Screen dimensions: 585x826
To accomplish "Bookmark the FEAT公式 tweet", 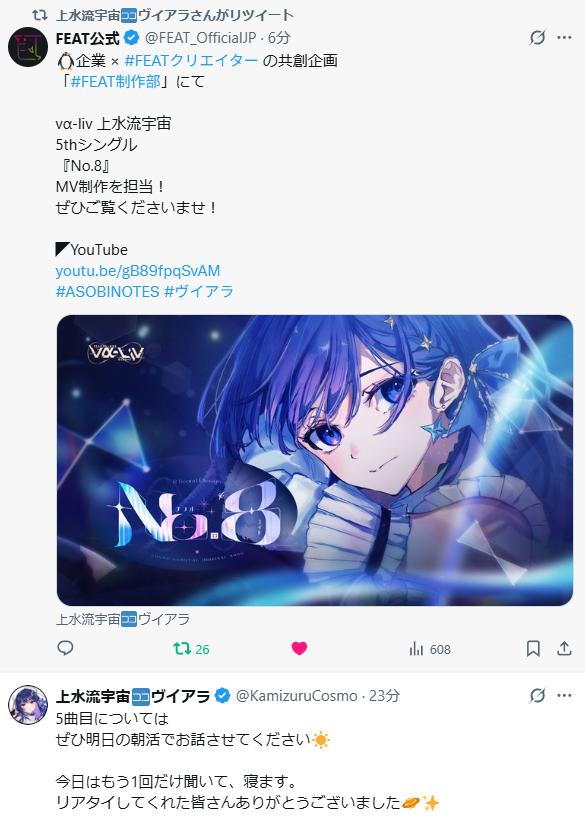I will click(x=533, y=649).
